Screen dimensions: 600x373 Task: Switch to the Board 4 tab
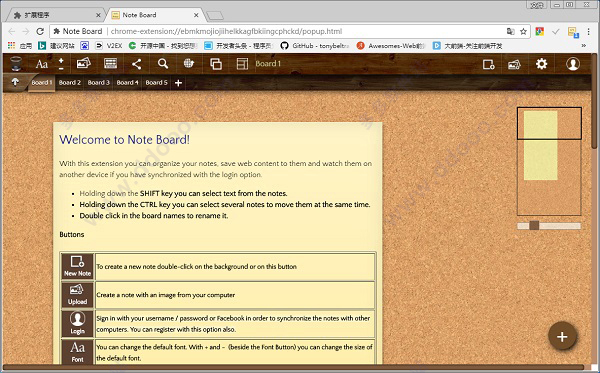pyautogui.click(x=127, y=83)
